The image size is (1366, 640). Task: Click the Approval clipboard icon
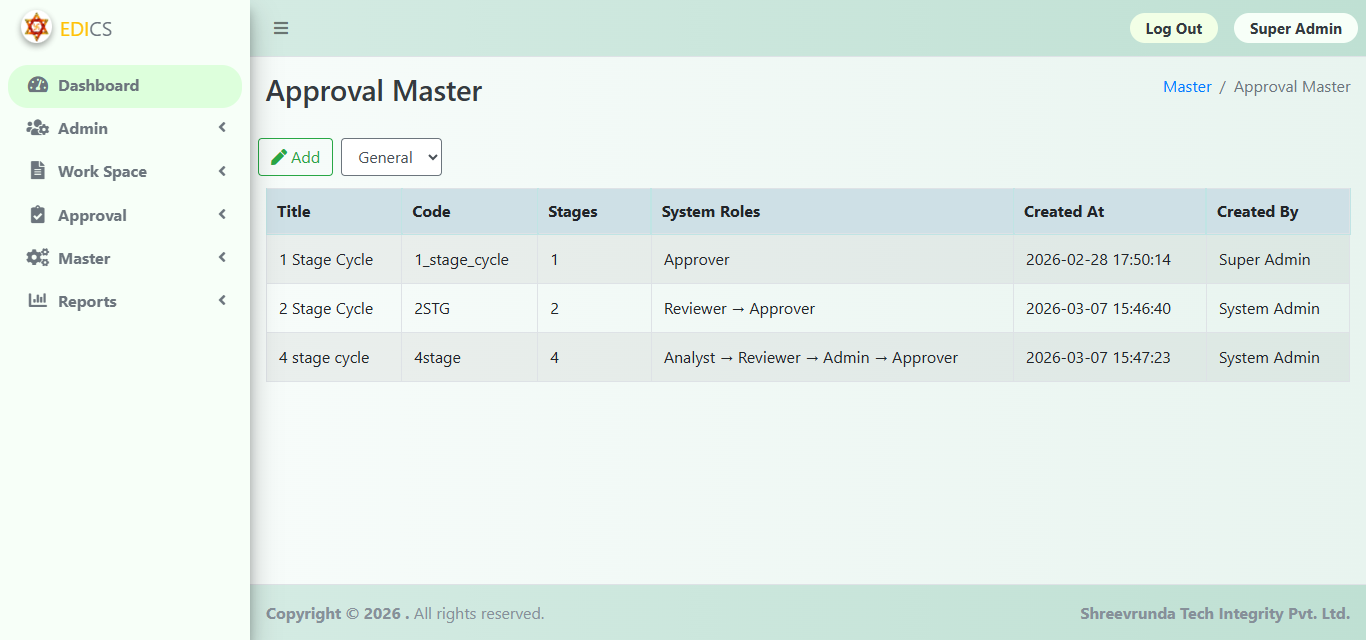tap(38, 215)
